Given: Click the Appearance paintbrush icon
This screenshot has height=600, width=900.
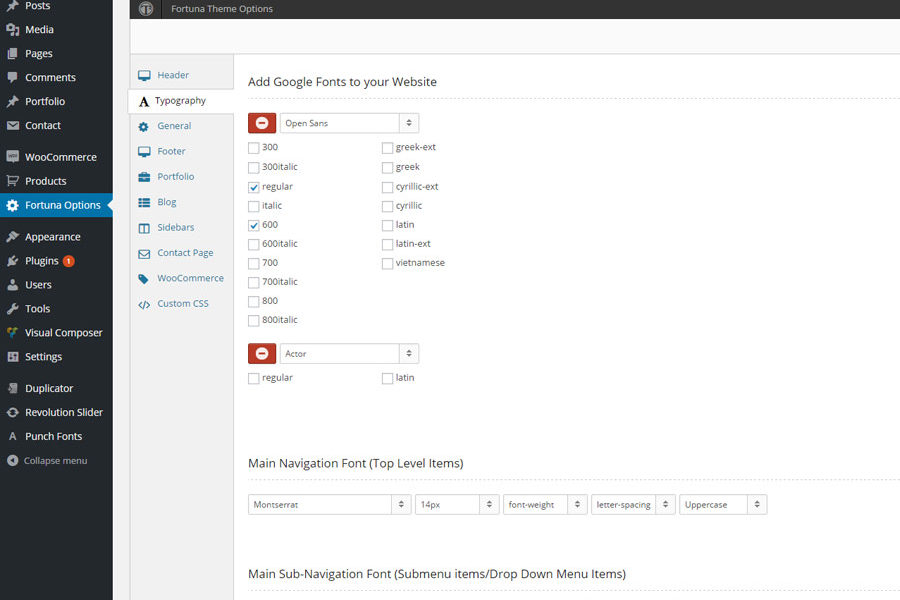Looking at the screenshot, I should 13,237.
